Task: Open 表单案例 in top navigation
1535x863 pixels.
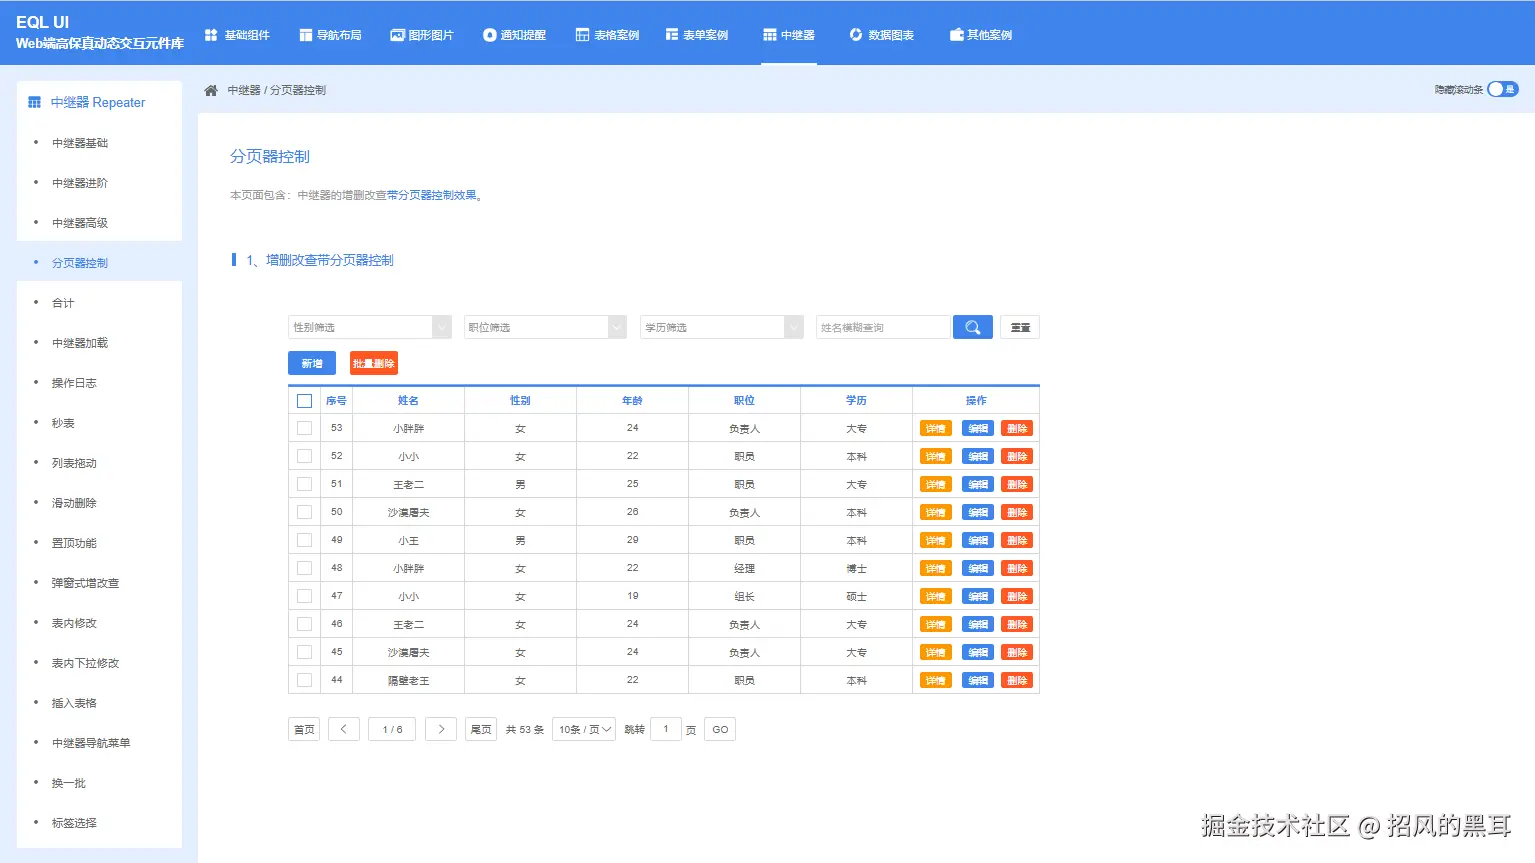Action: 697,35
